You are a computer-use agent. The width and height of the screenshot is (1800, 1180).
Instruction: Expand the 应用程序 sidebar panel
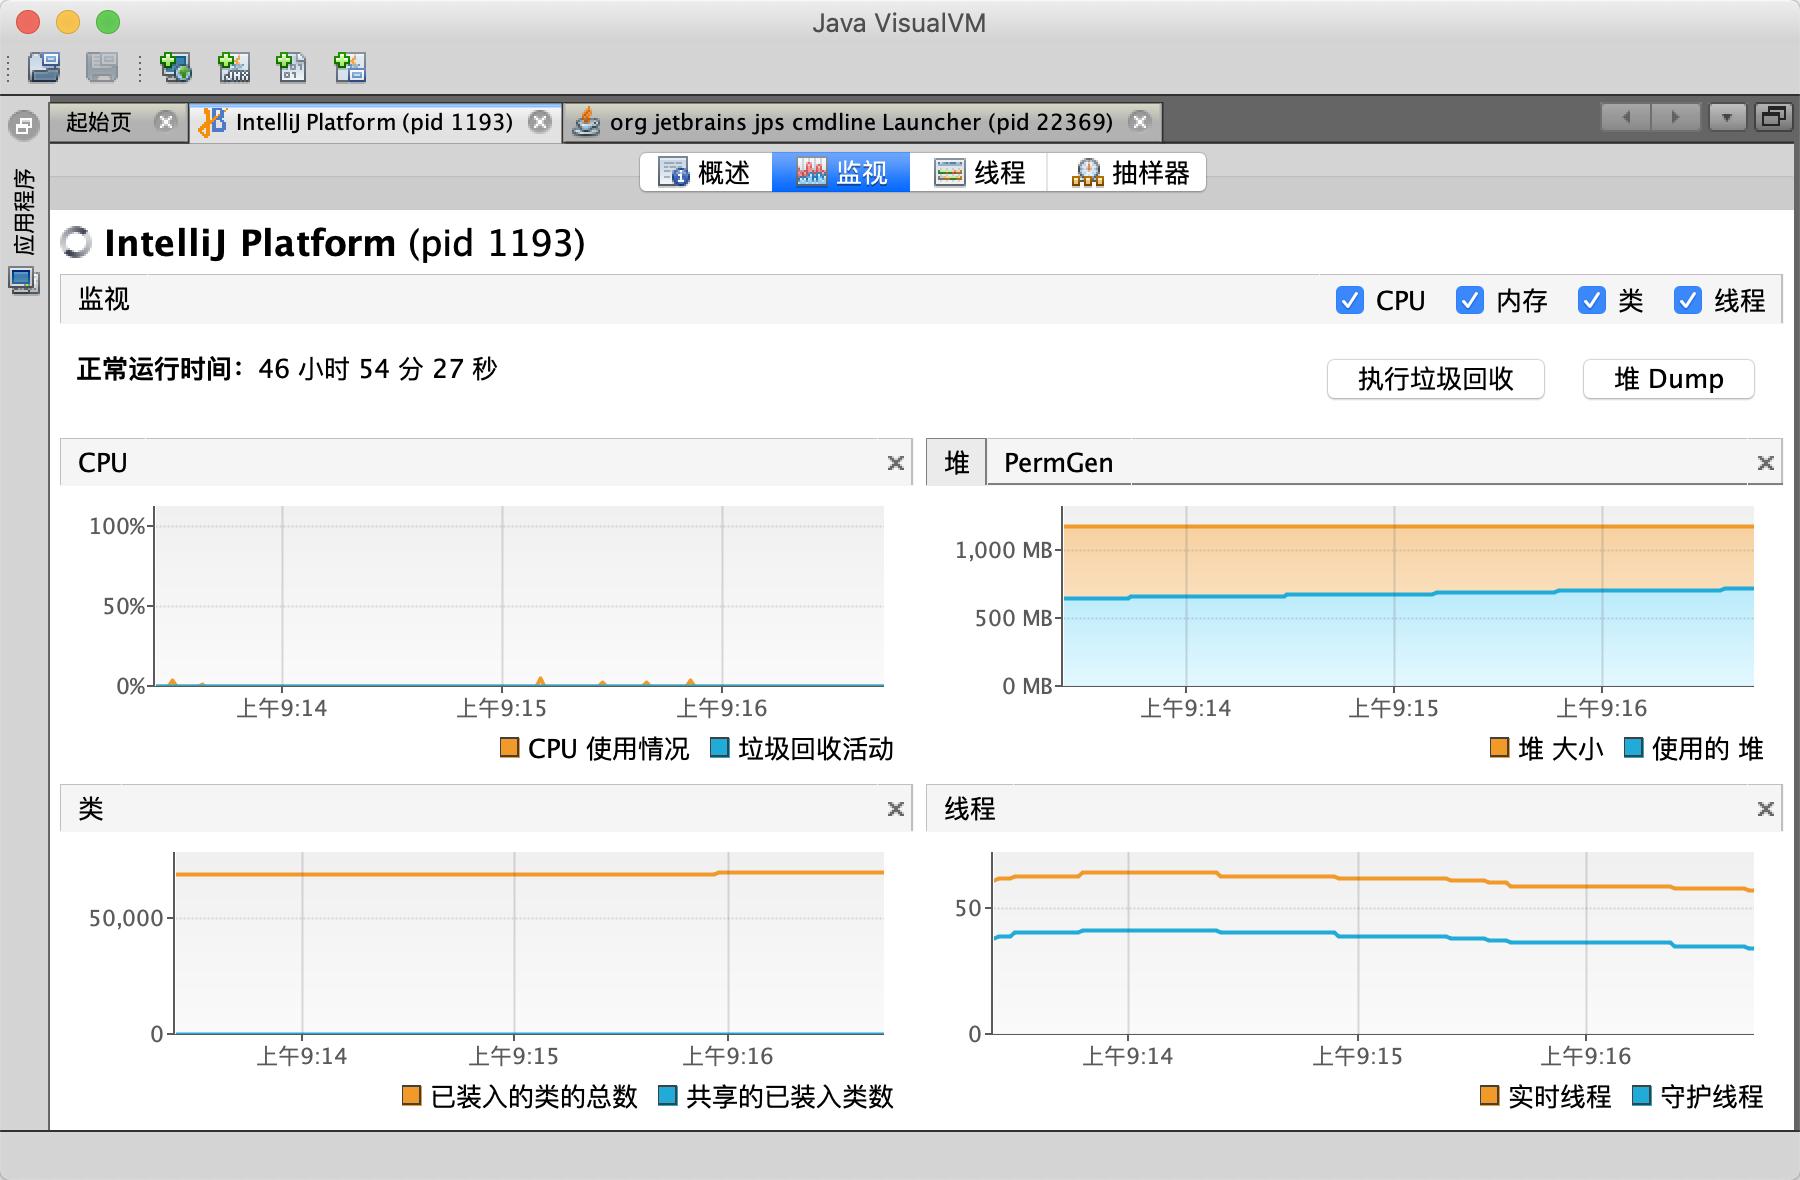24,212
